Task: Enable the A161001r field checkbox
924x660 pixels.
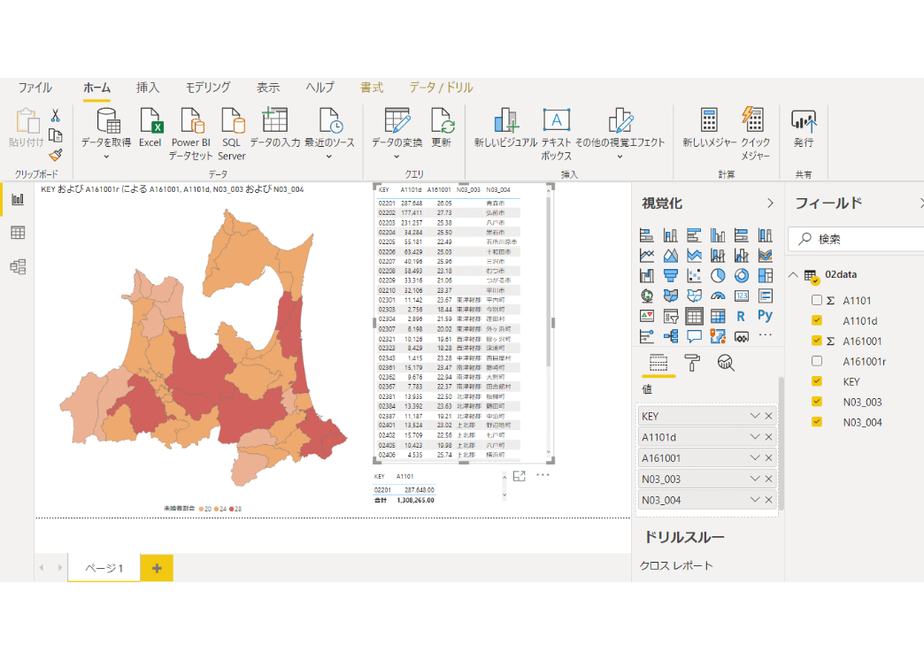Action: pos(817,361)
